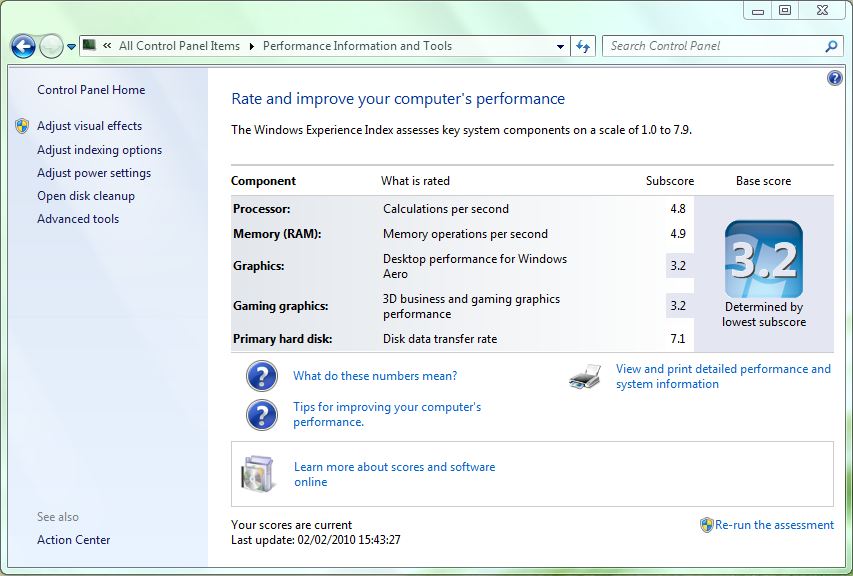Go back with the blue Back arrow
This screenshot has width=853, height=576.
(23, 46)
